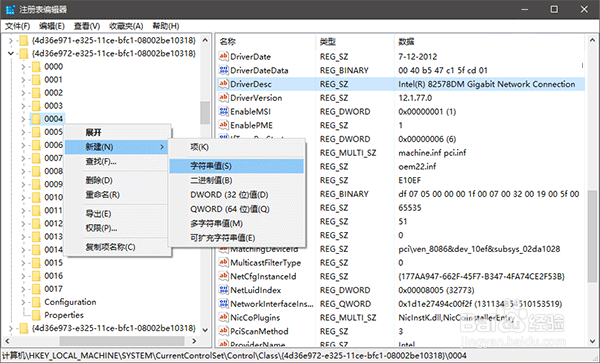Screen dimensions: 600x363
Task: Click the NetworkInterfaceIns... QWORD icon
Action: (223, 304)
